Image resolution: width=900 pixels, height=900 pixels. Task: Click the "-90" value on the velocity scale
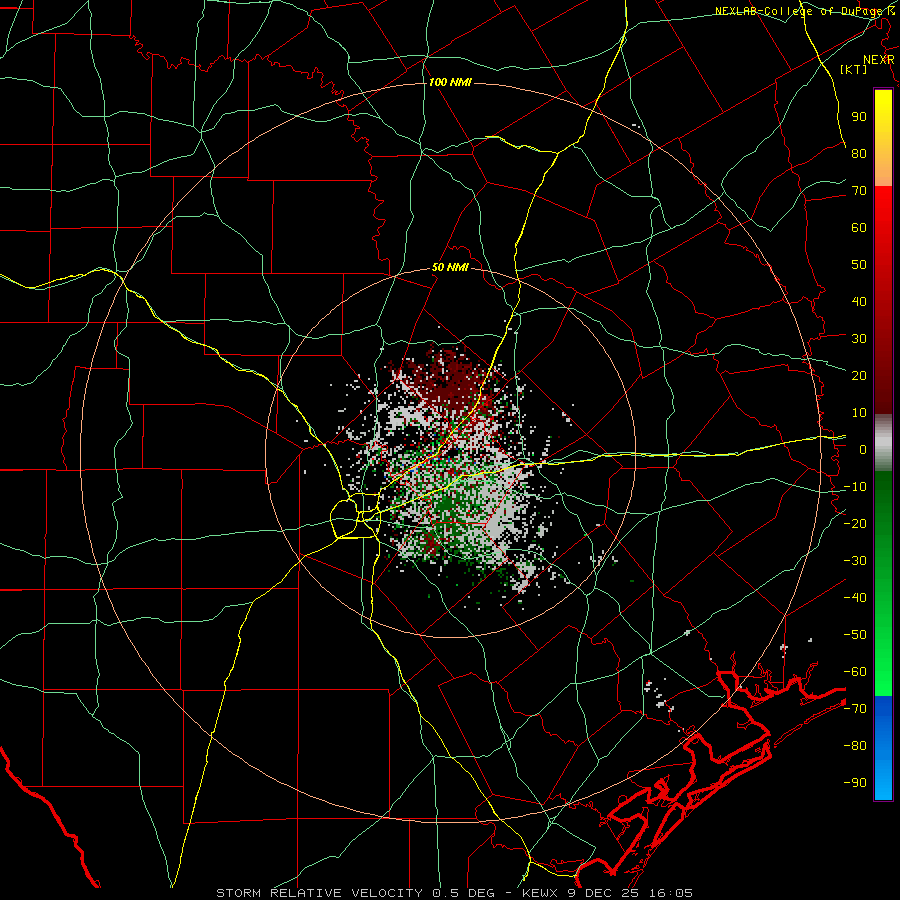(855, 783)
